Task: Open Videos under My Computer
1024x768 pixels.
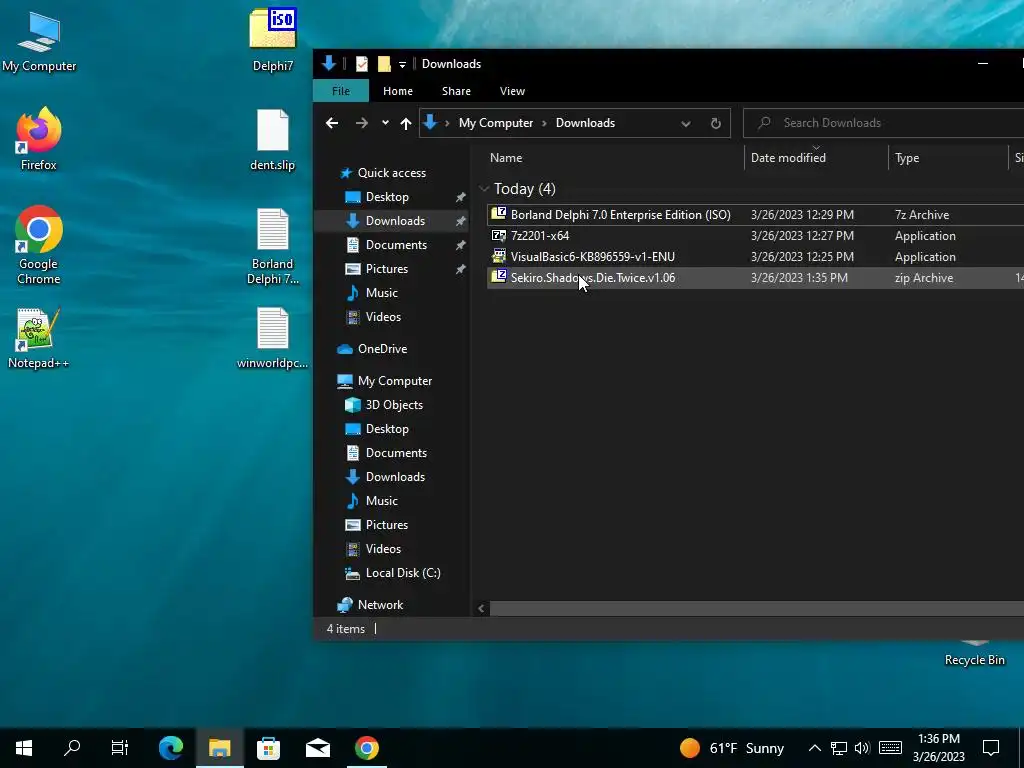Action: 383,549
